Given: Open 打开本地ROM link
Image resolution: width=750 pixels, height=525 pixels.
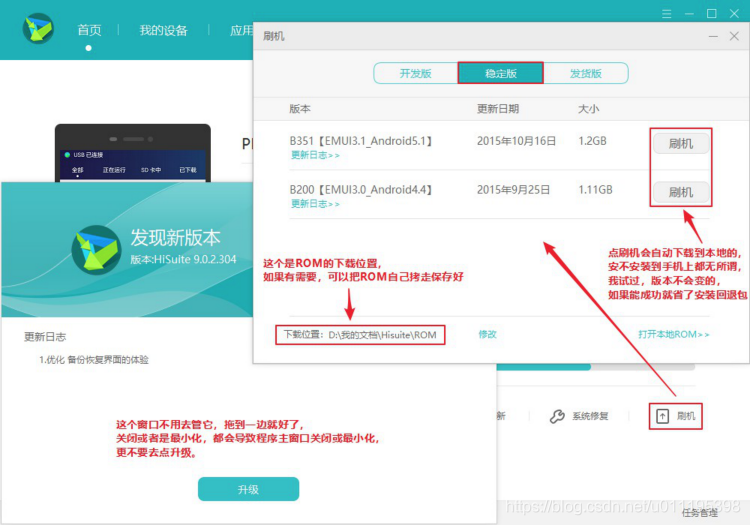Looking at the screenshot, I should (673, 334).
